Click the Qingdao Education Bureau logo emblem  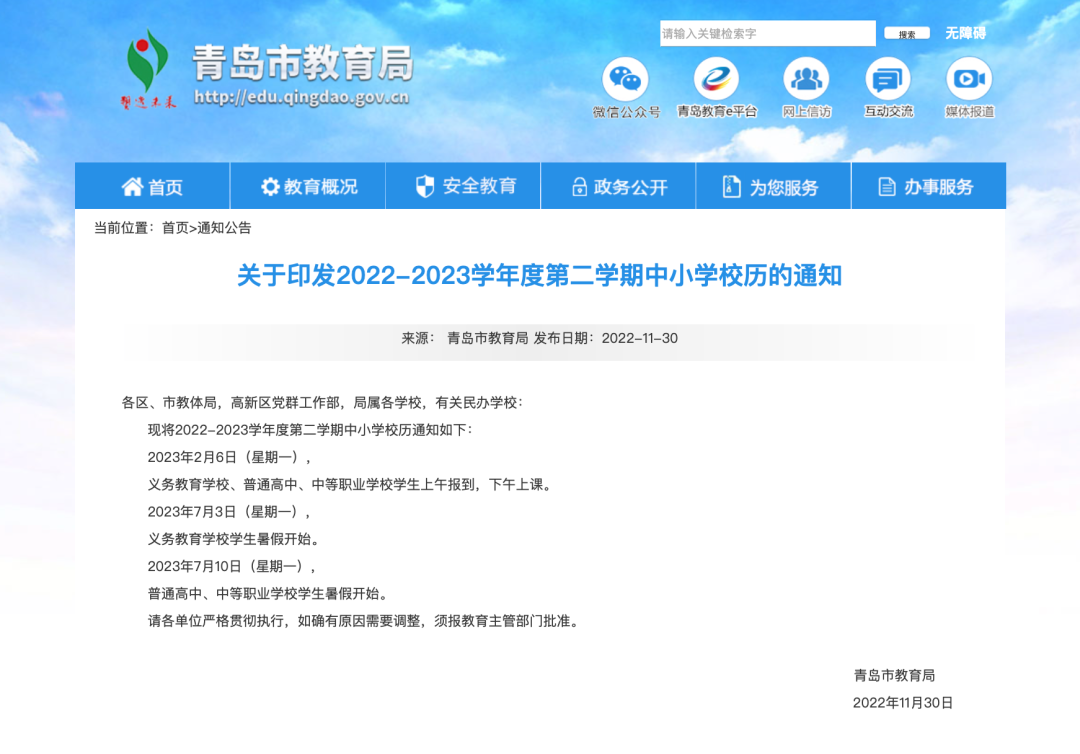(147, 67)
